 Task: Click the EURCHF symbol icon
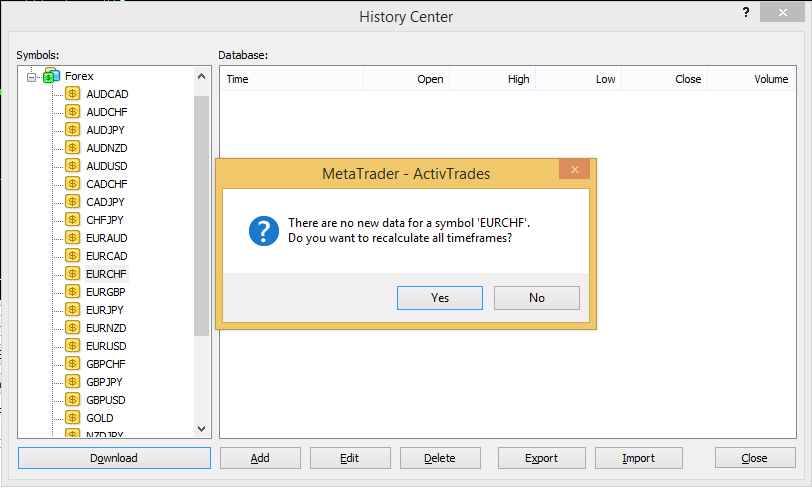72,274
